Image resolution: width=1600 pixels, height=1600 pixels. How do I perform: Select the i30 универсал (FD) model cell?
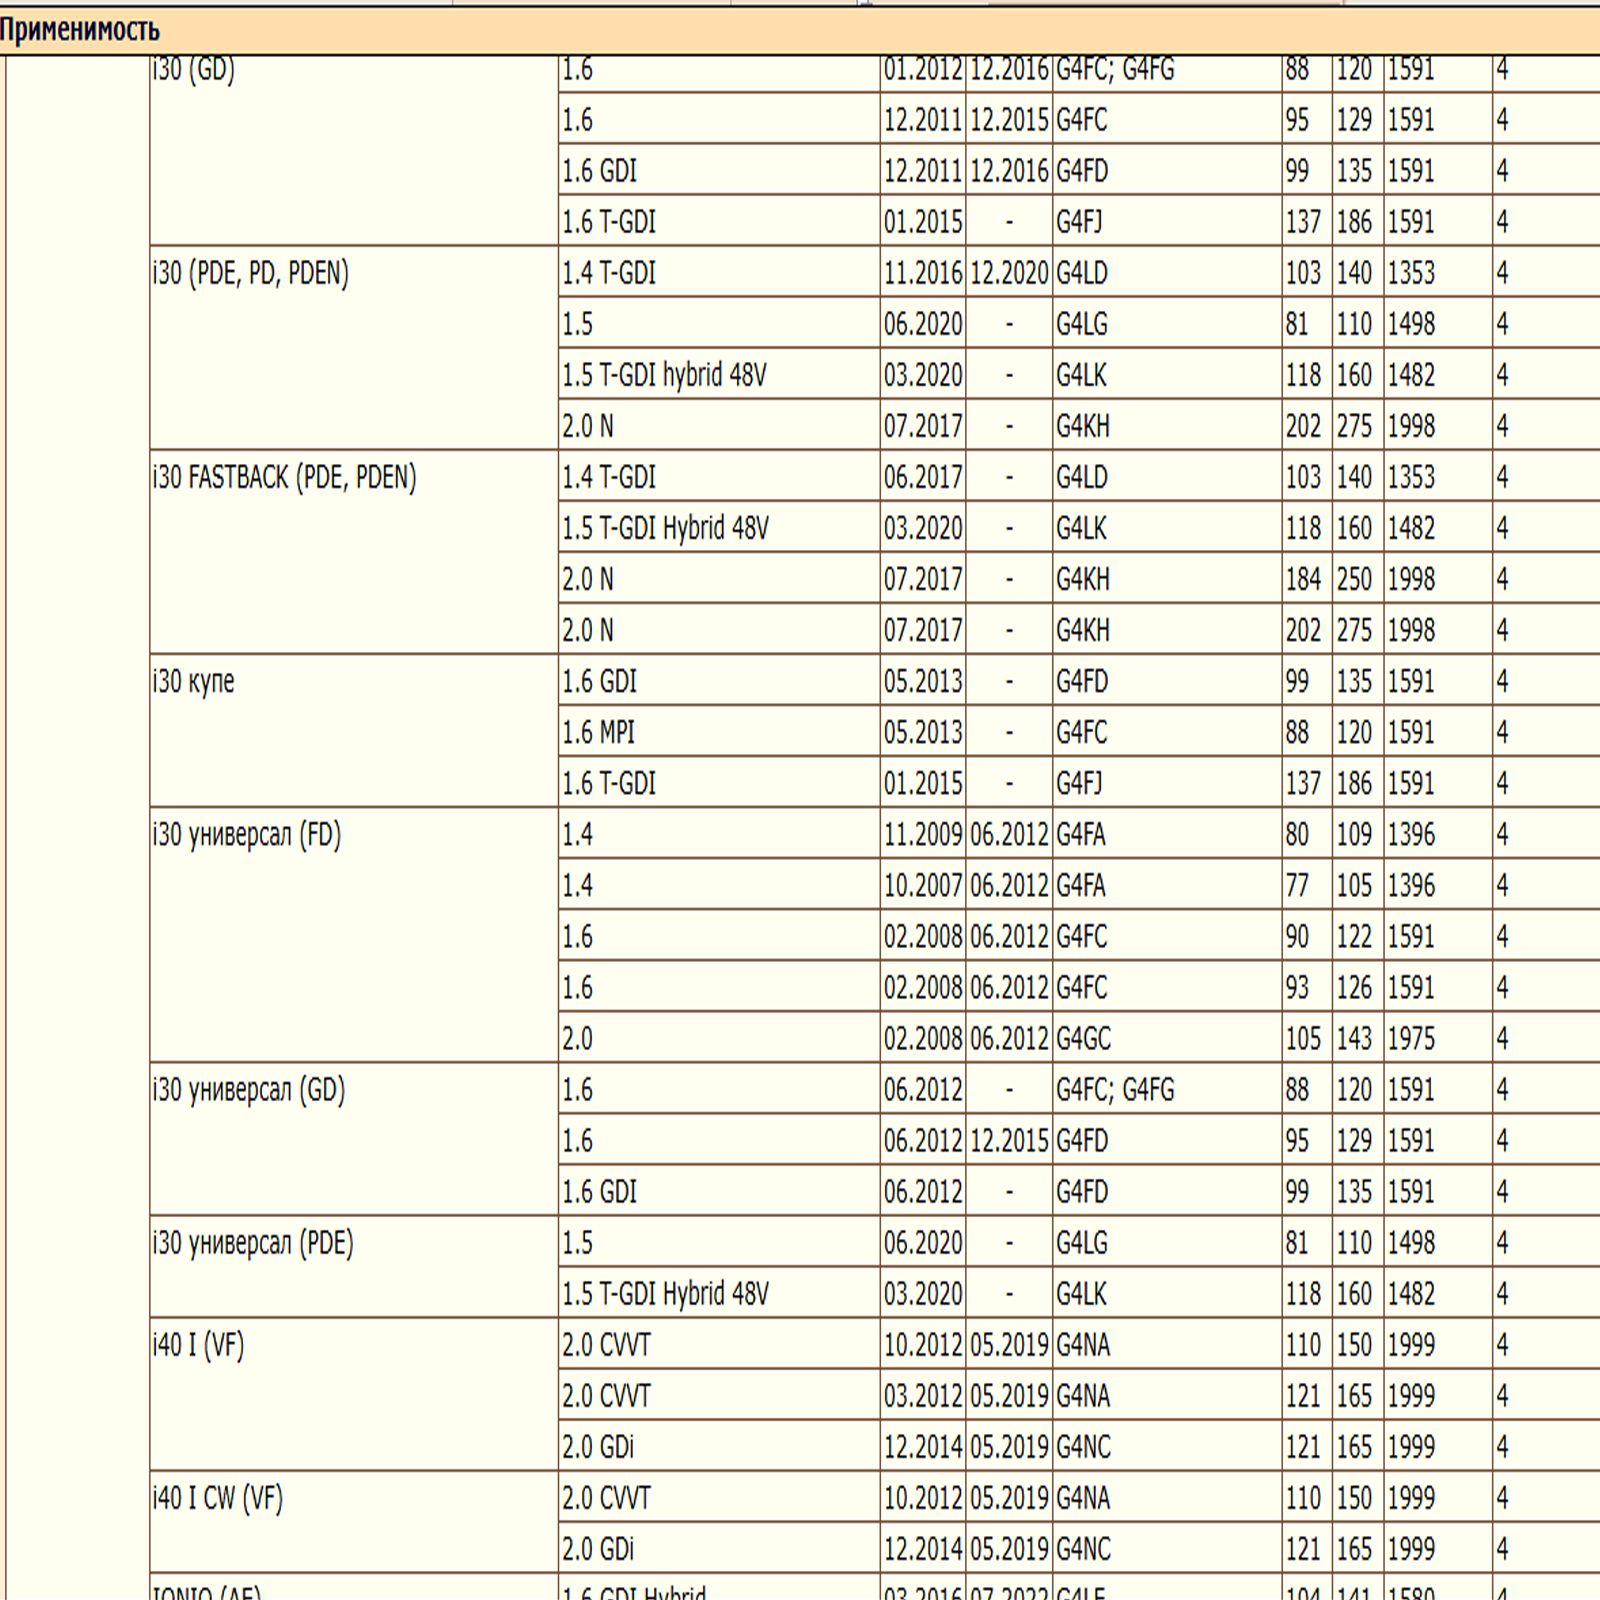[x=247, y=835]
